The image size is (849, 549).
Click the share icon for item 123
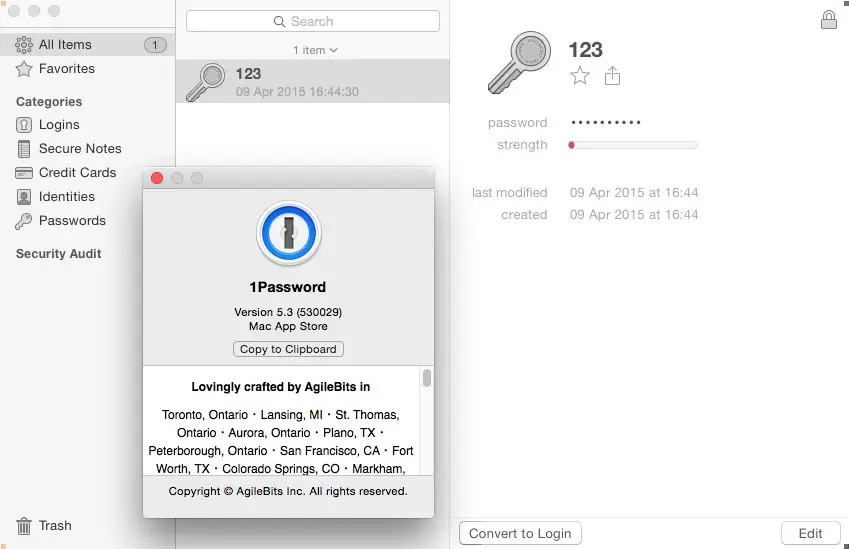click(x=612, y=76)
